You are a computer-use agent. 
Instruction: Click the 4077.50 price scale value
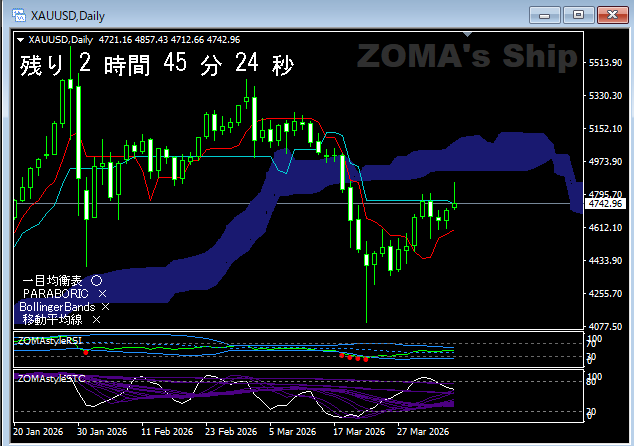(605, 326)
